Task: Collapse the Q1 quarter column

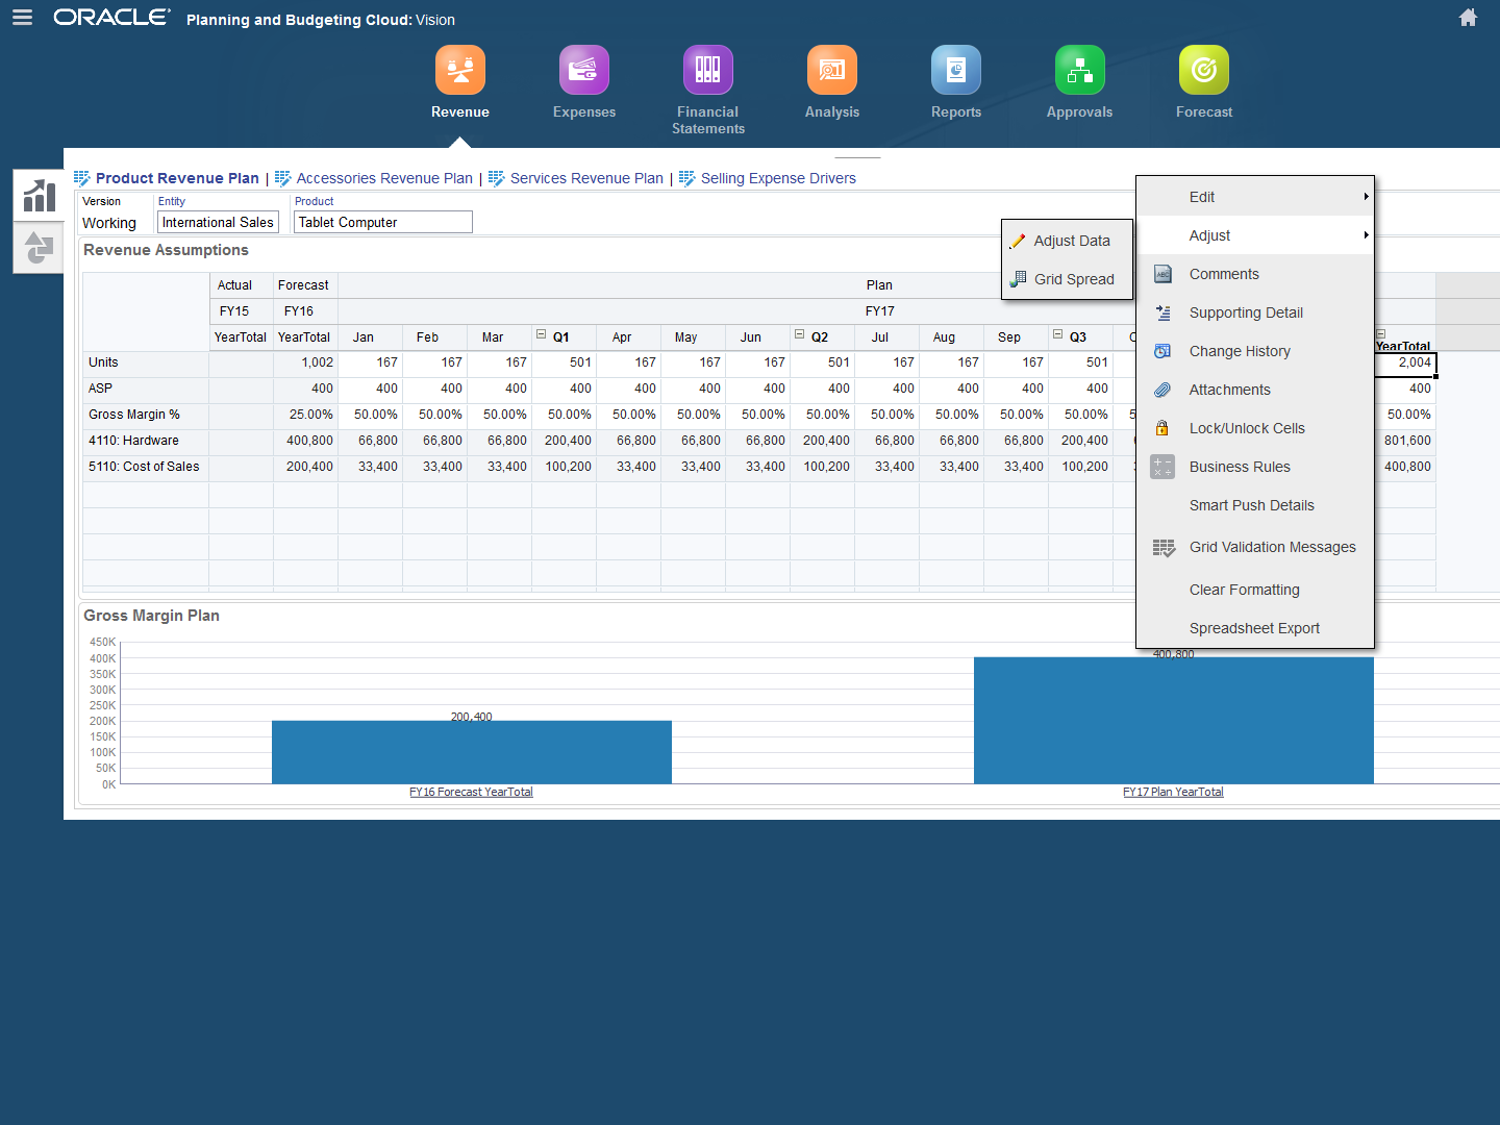Action: 541,335
